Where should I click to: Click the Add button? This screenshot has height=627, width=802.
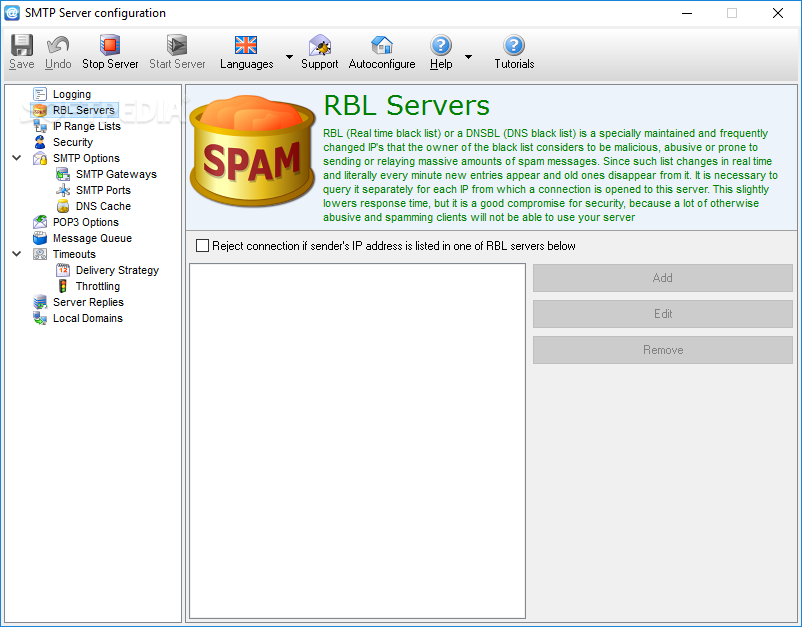point(662,278)
